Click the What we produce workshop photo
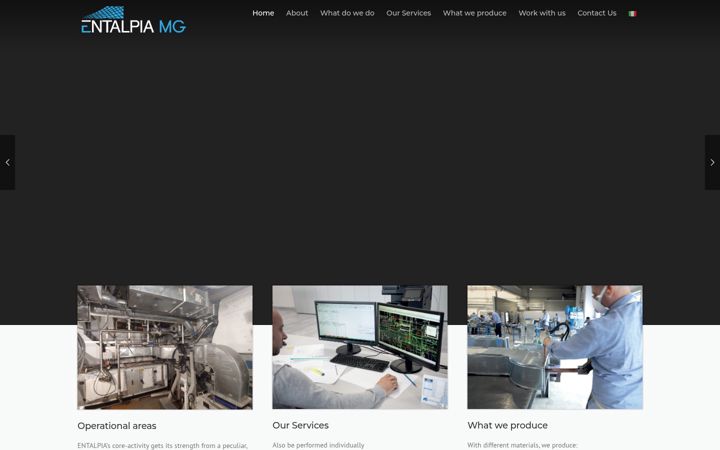Image resolution: width=720 pixels, height=450 pixels. click(x=555, y=347)
